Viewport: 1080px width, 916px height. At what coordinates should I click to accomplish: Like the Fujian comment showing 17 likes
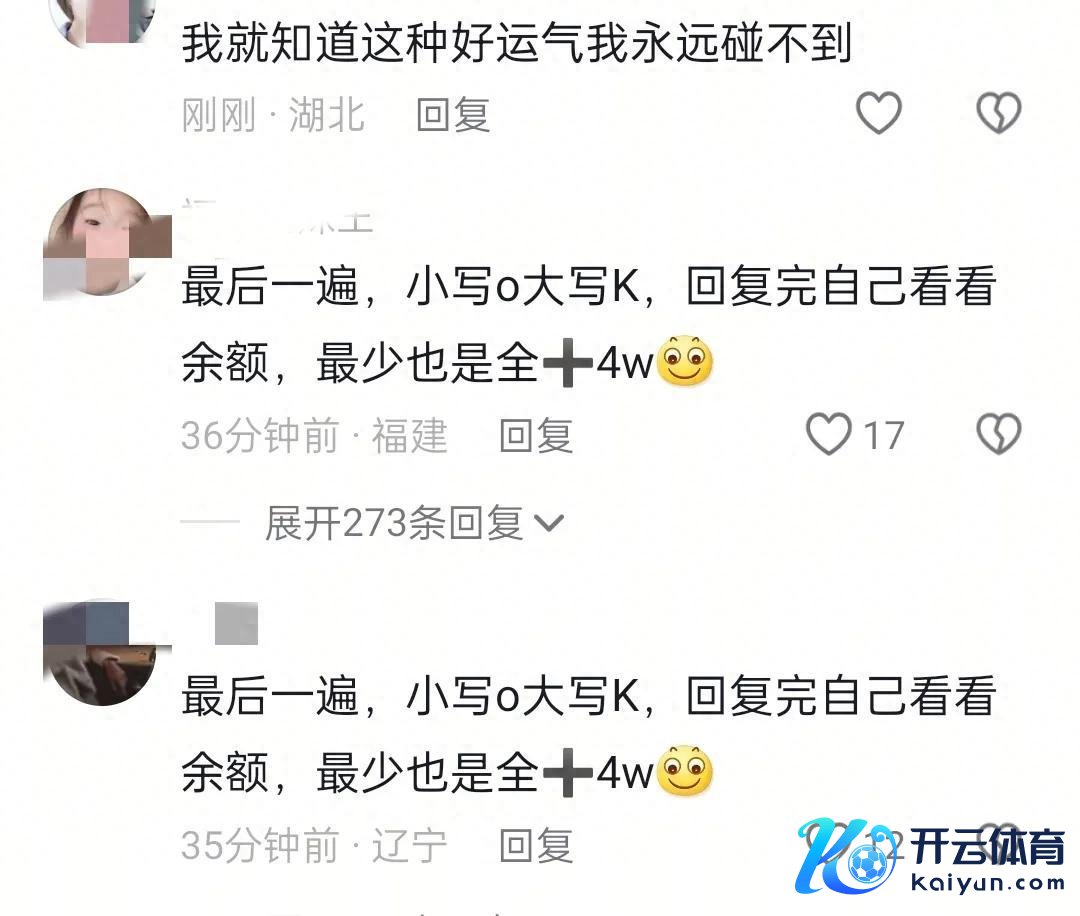[x=829, y=434]
